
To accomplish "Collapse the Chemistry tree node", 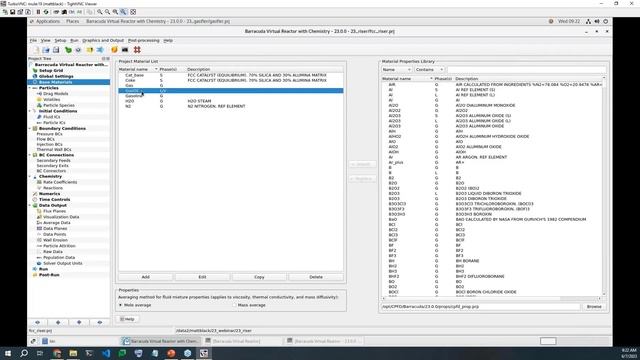I will click(30, 176).
